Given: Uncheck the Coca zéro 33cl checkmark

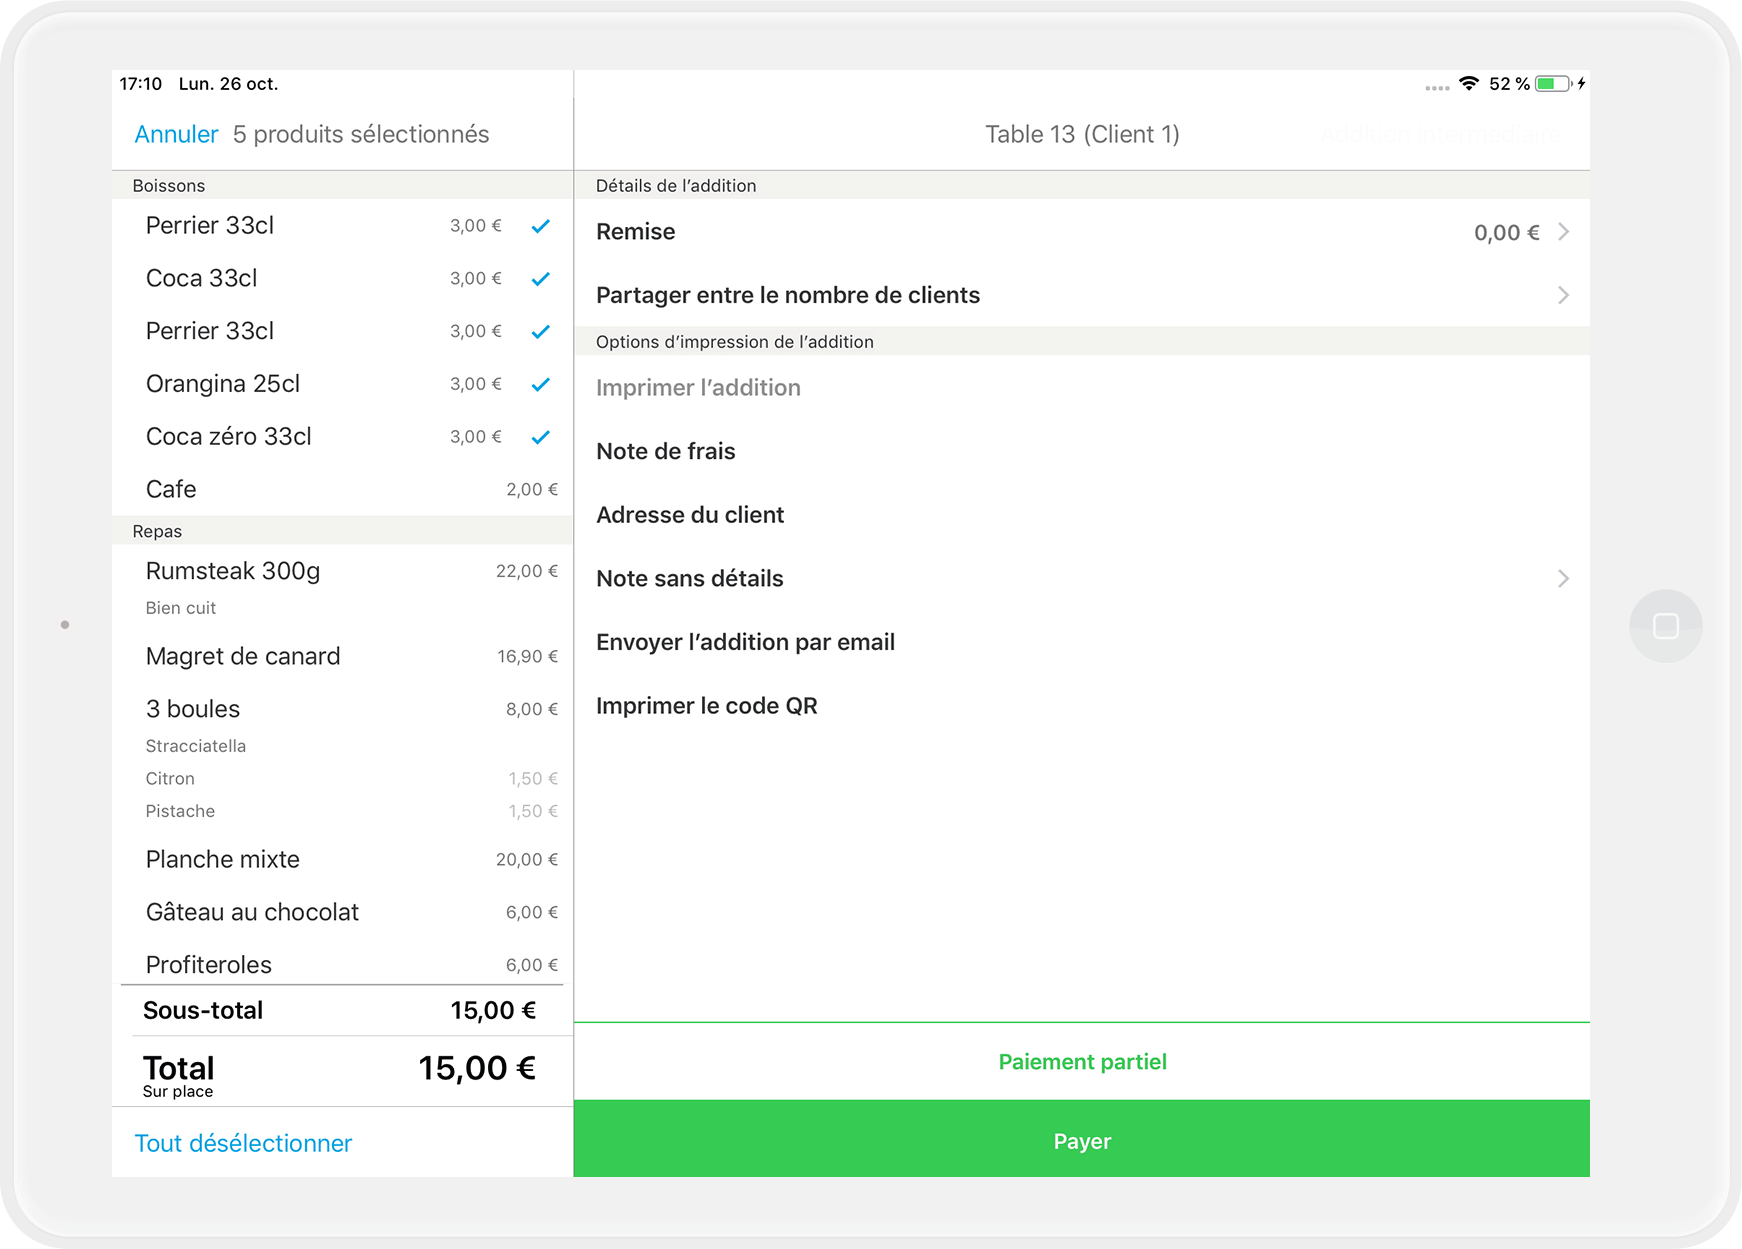Looking at the screenshot, I should (540, 437).
